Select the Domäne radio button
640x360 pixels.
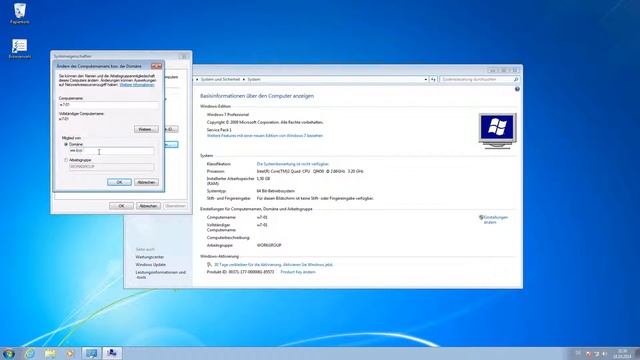click(66, 144)
